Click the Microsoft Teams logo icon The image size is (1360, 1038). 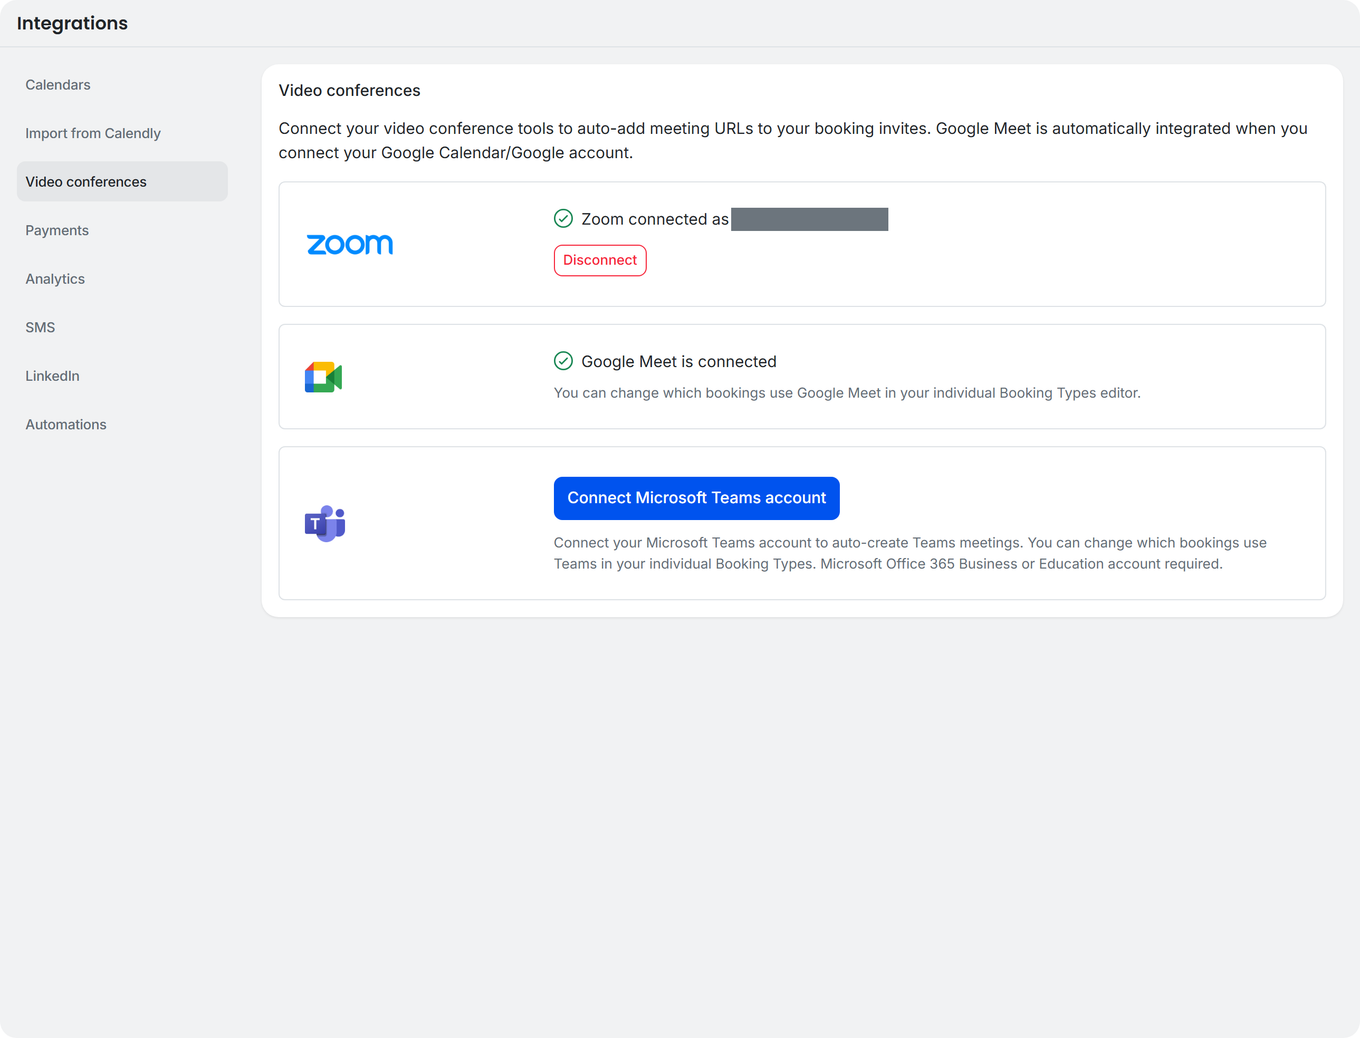(325, 523)
